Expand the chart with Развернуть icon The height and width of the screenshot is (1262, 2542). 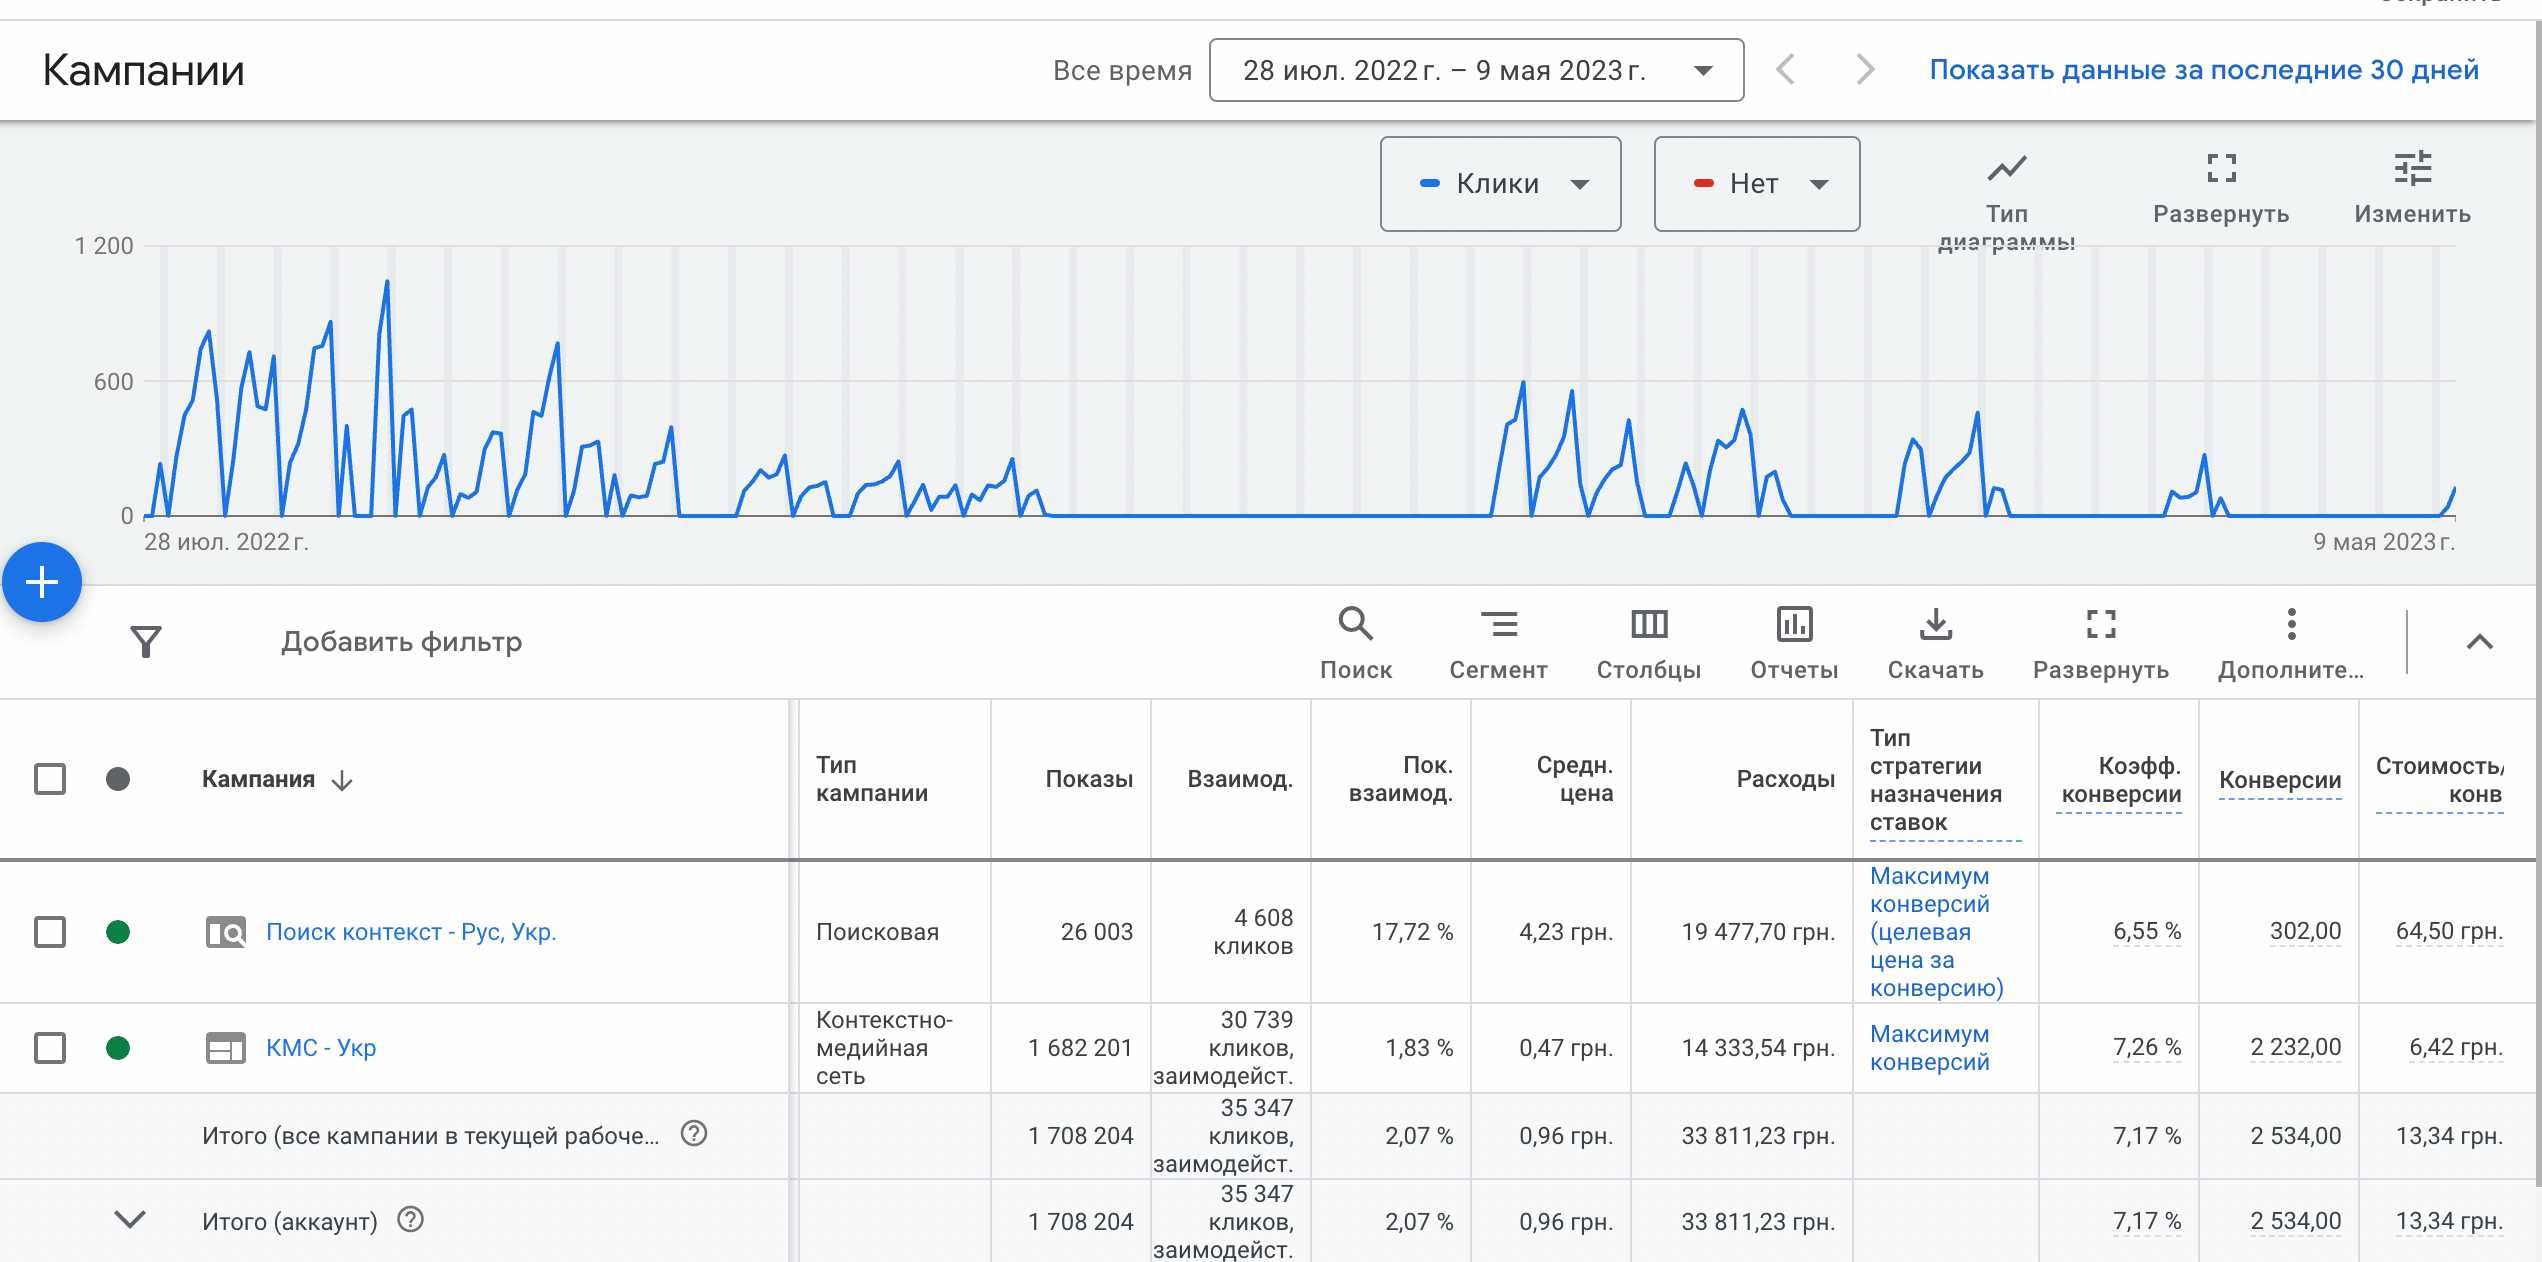2221,168
